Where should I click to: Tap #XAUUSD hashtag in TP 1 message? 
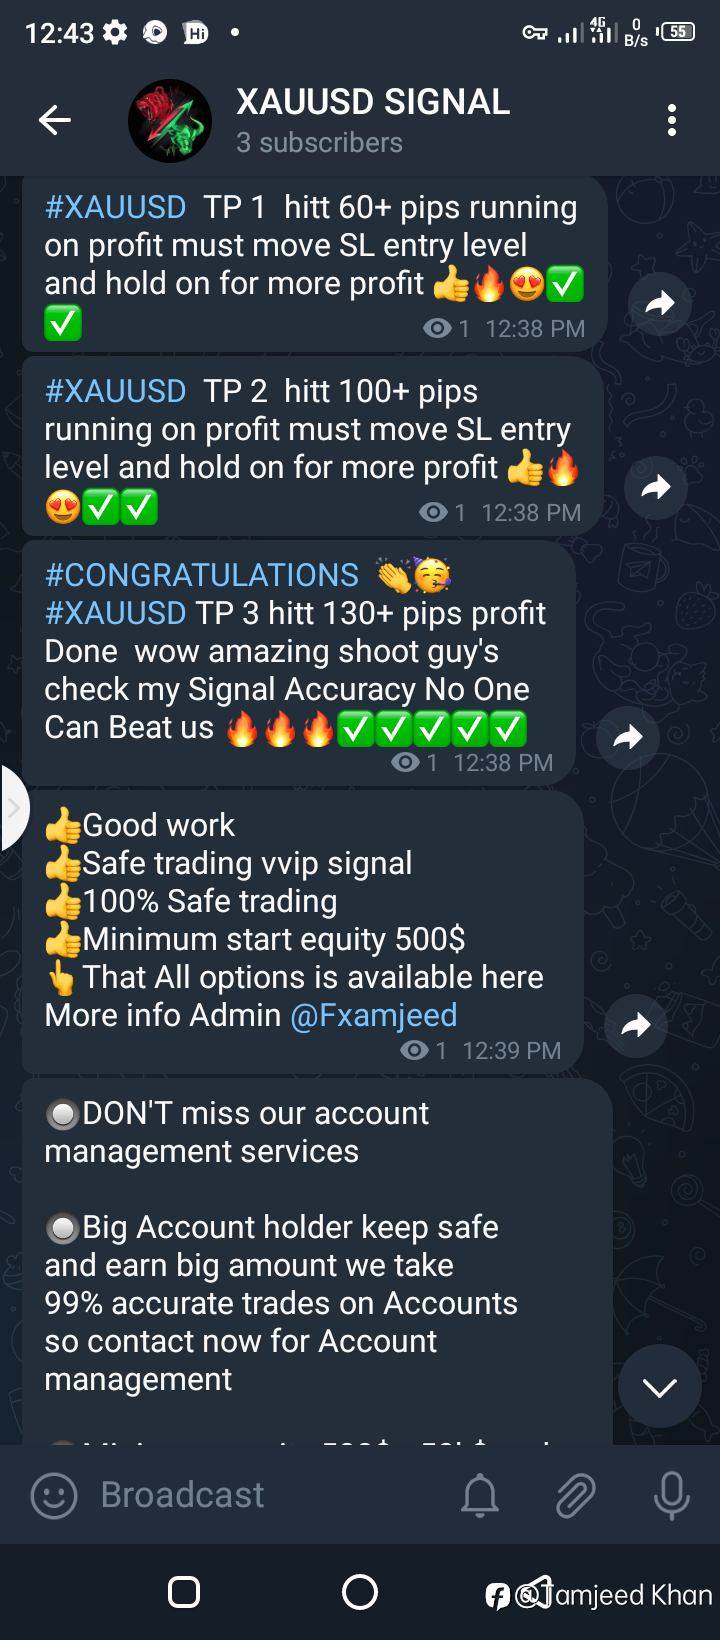click(116, 207)
